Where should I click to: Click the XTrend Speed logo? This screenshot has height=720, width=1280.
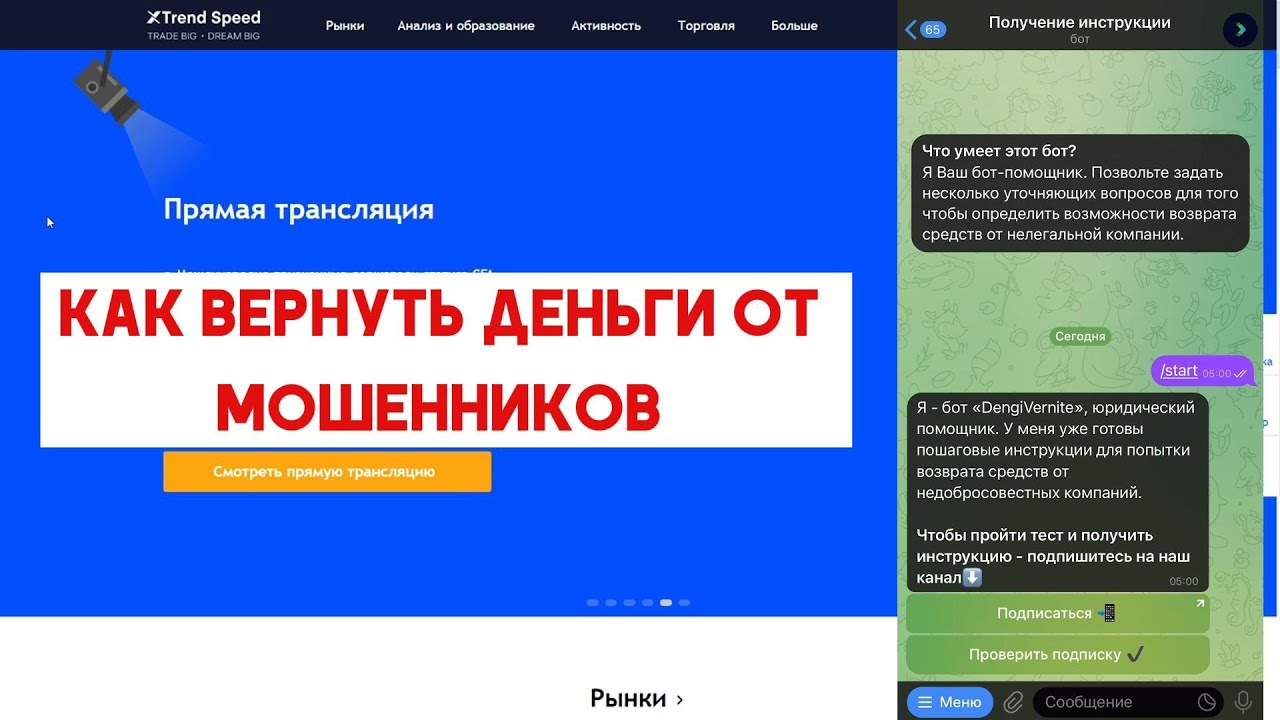click(203, 25)
